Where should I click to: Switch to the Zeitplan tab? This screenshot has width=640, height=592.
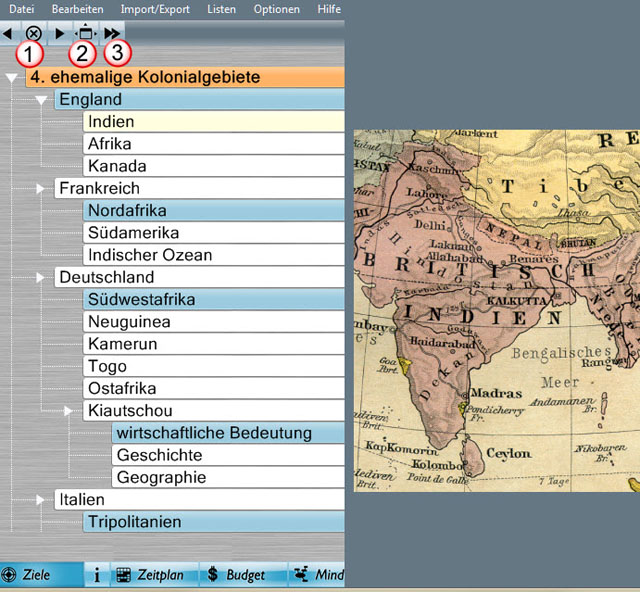click(x=152, y=575)
